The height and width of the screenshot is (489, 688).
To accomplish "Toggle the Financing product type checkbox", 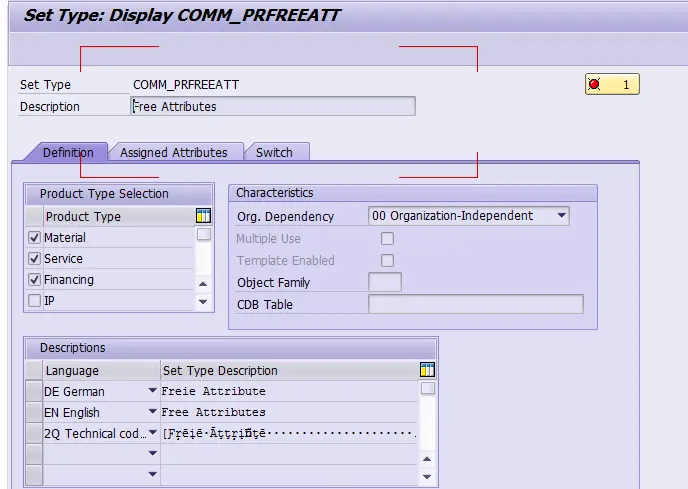I will tap(34, 280).
